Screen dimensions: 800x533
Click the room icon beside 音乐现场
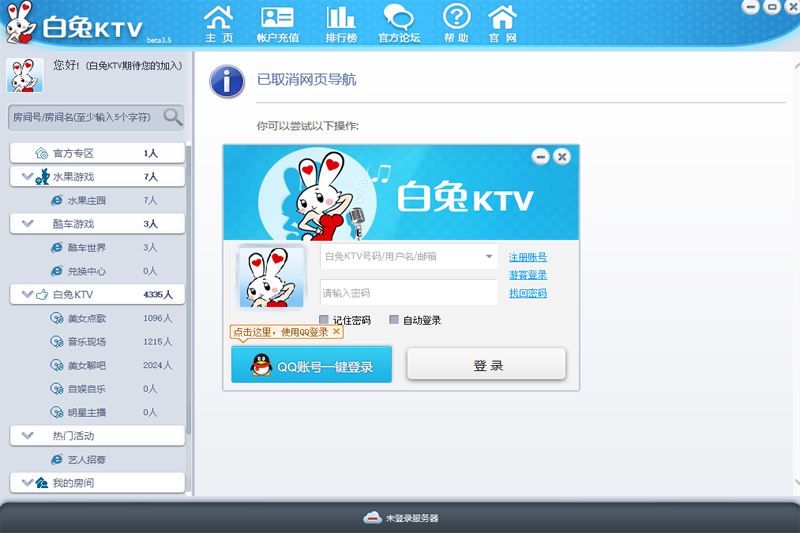point(57,342)
